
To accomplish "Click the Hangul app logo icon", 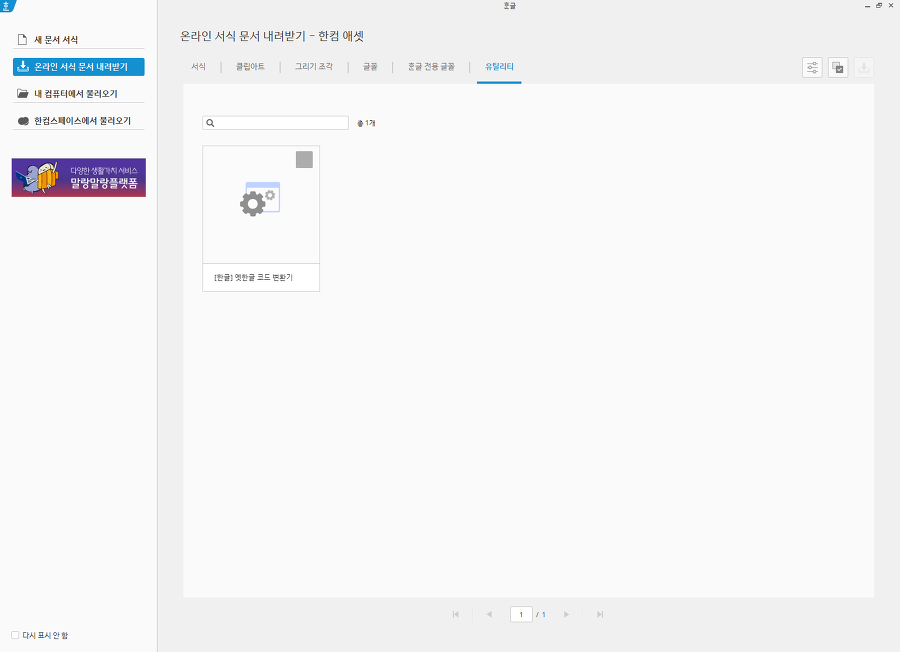I will [x=7, y=6].
